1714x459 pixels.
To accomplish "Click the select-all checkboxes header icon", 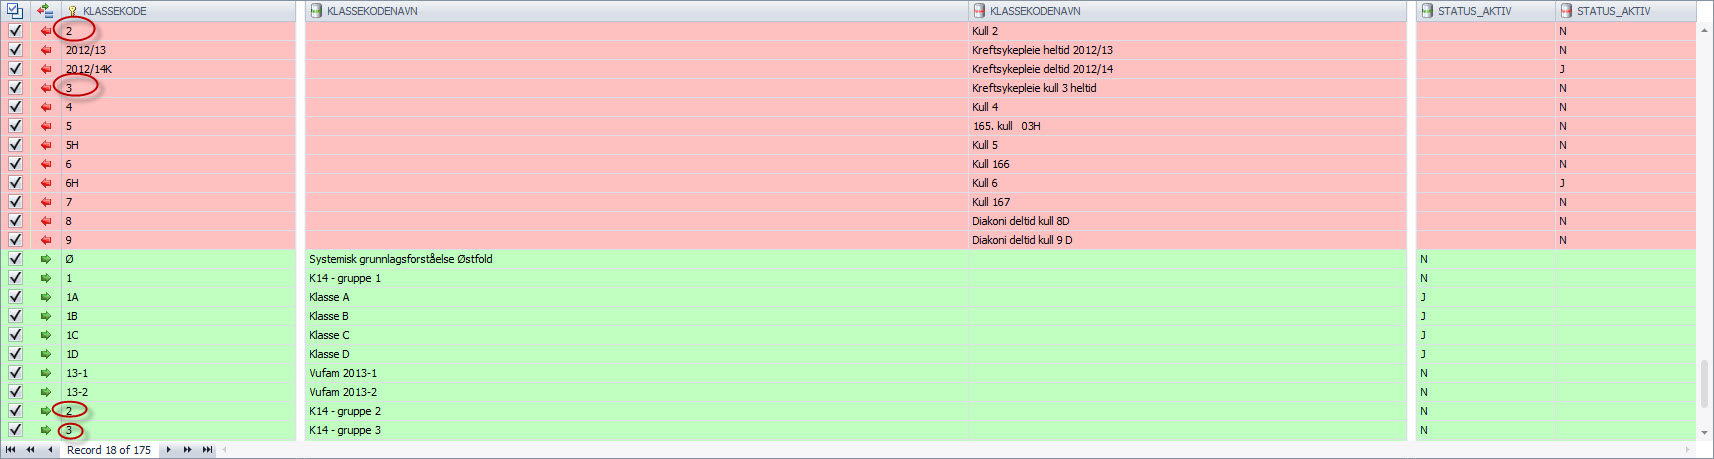I will (14, 11).
